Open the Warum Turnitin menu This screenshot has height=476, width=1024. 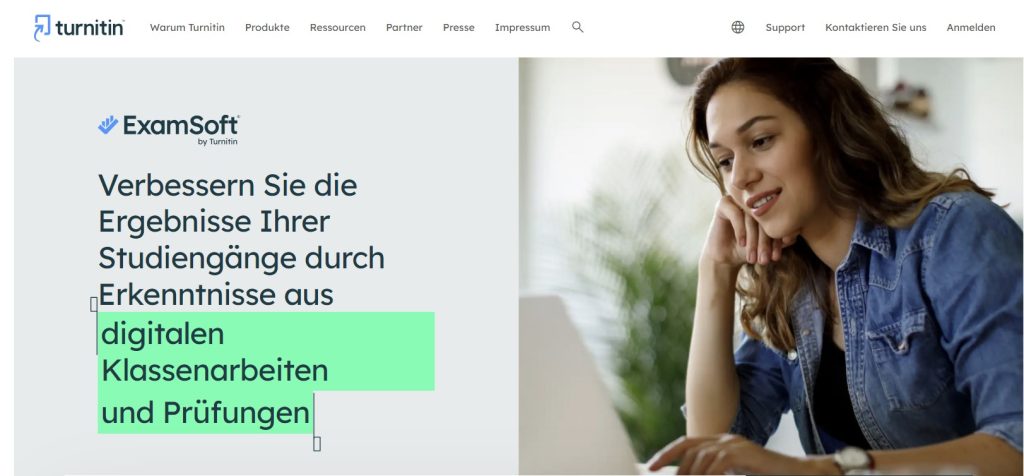point(187,27)
